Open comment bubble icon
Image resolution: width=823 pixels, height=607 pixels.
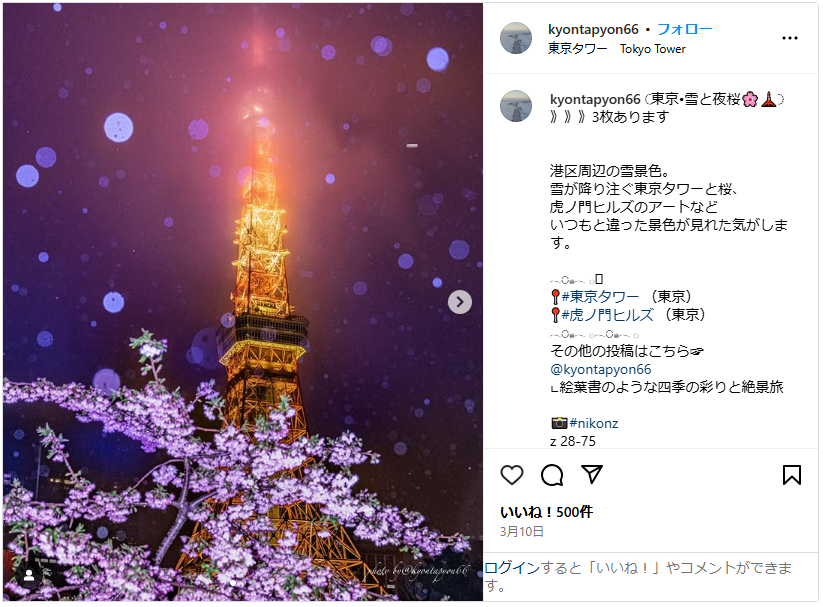[x=552, y=475]
